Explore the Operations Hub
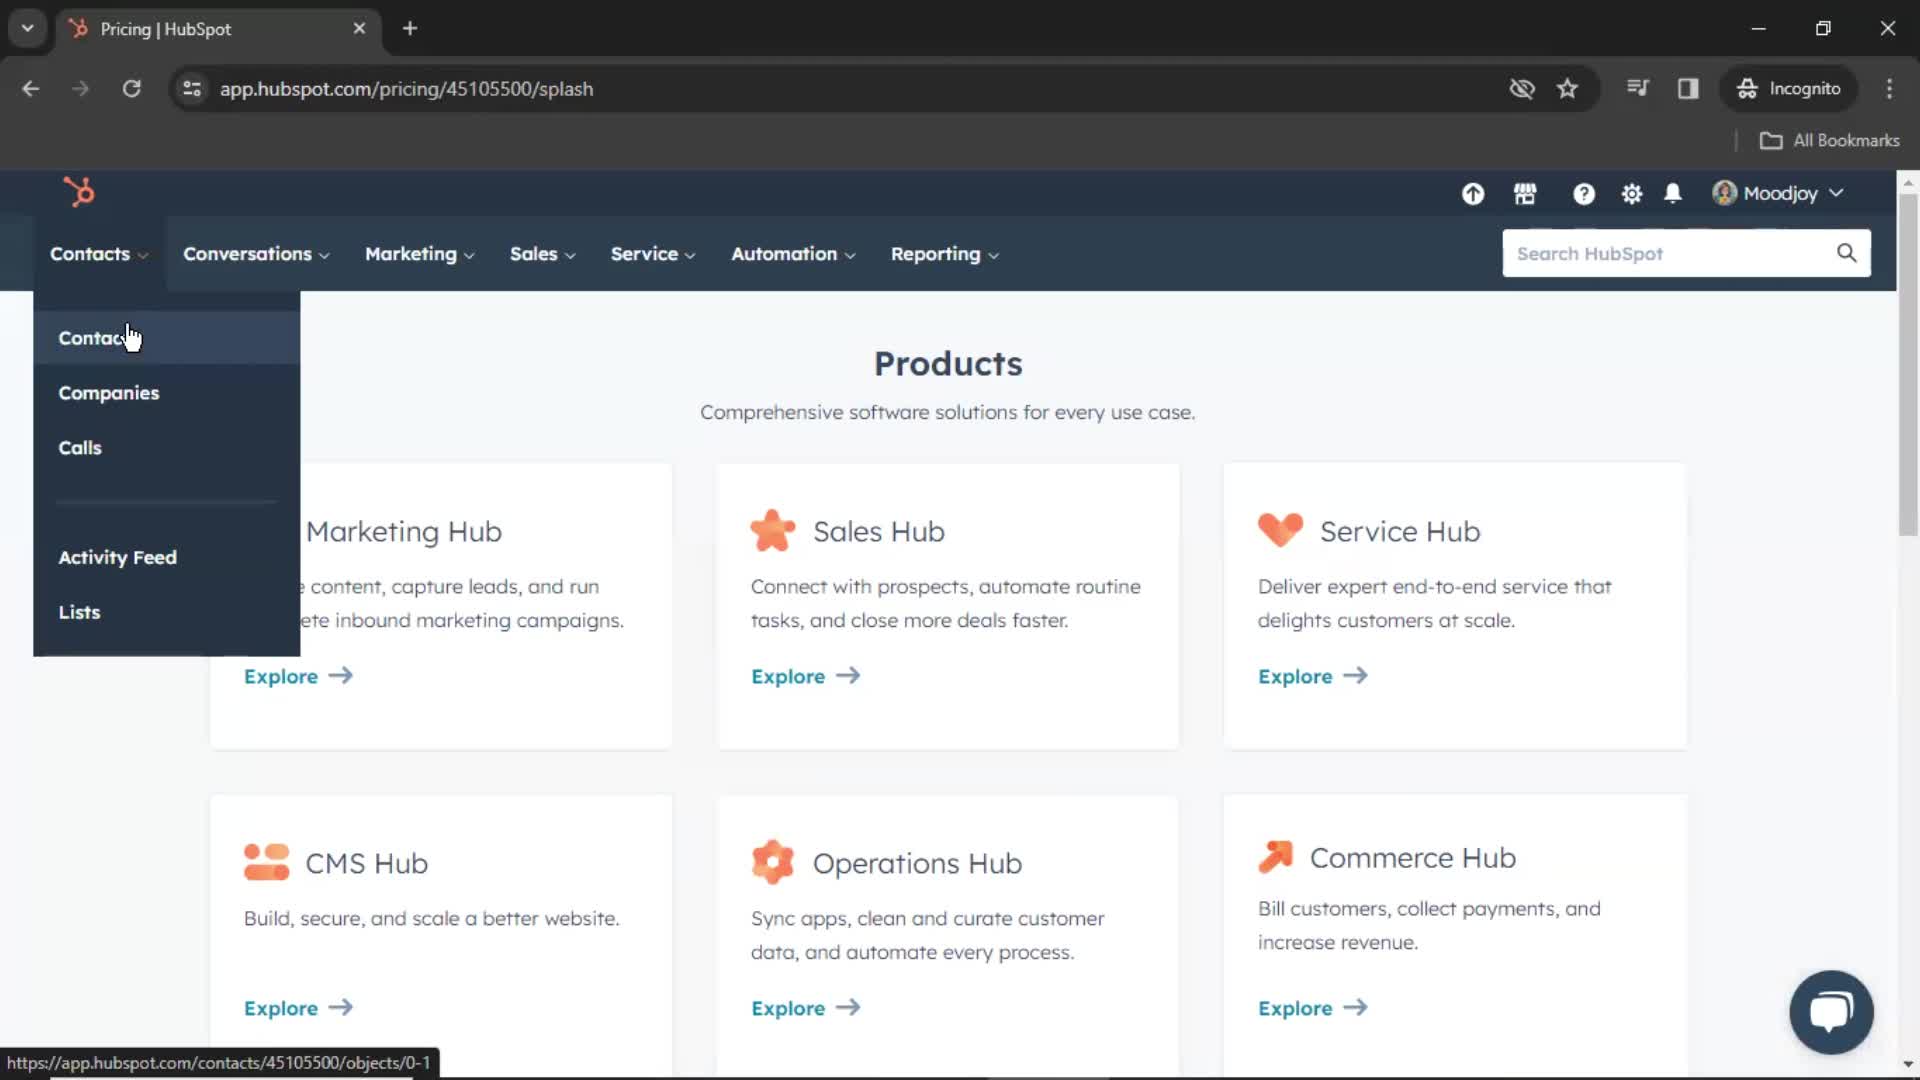The image size is (1920, 1080). [x=805, y=1008]
